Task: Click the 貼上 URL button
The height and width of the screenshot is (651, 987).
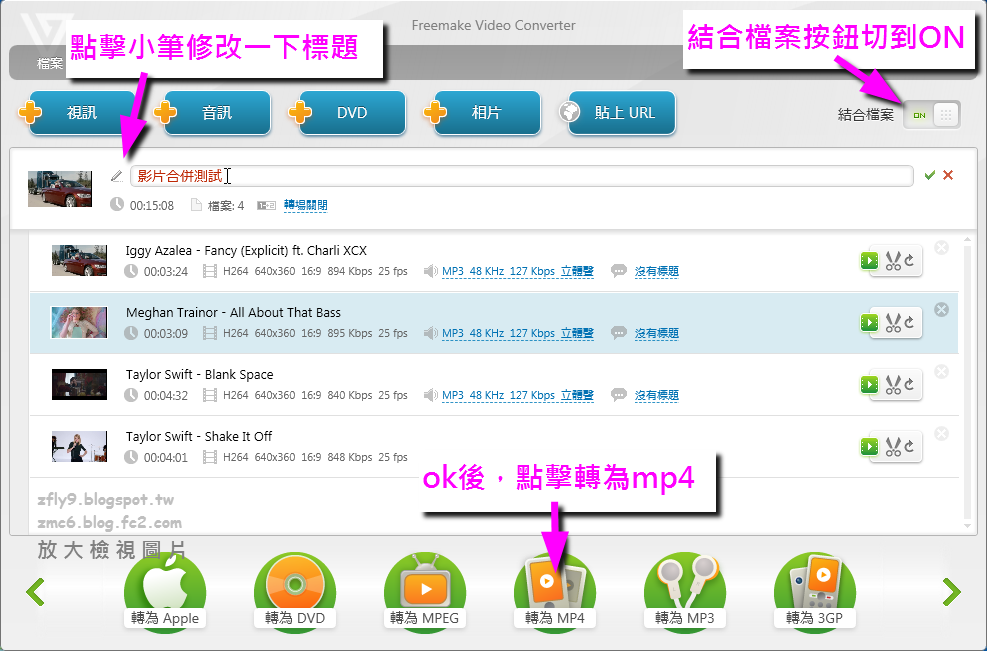Action: pos(622,113)
